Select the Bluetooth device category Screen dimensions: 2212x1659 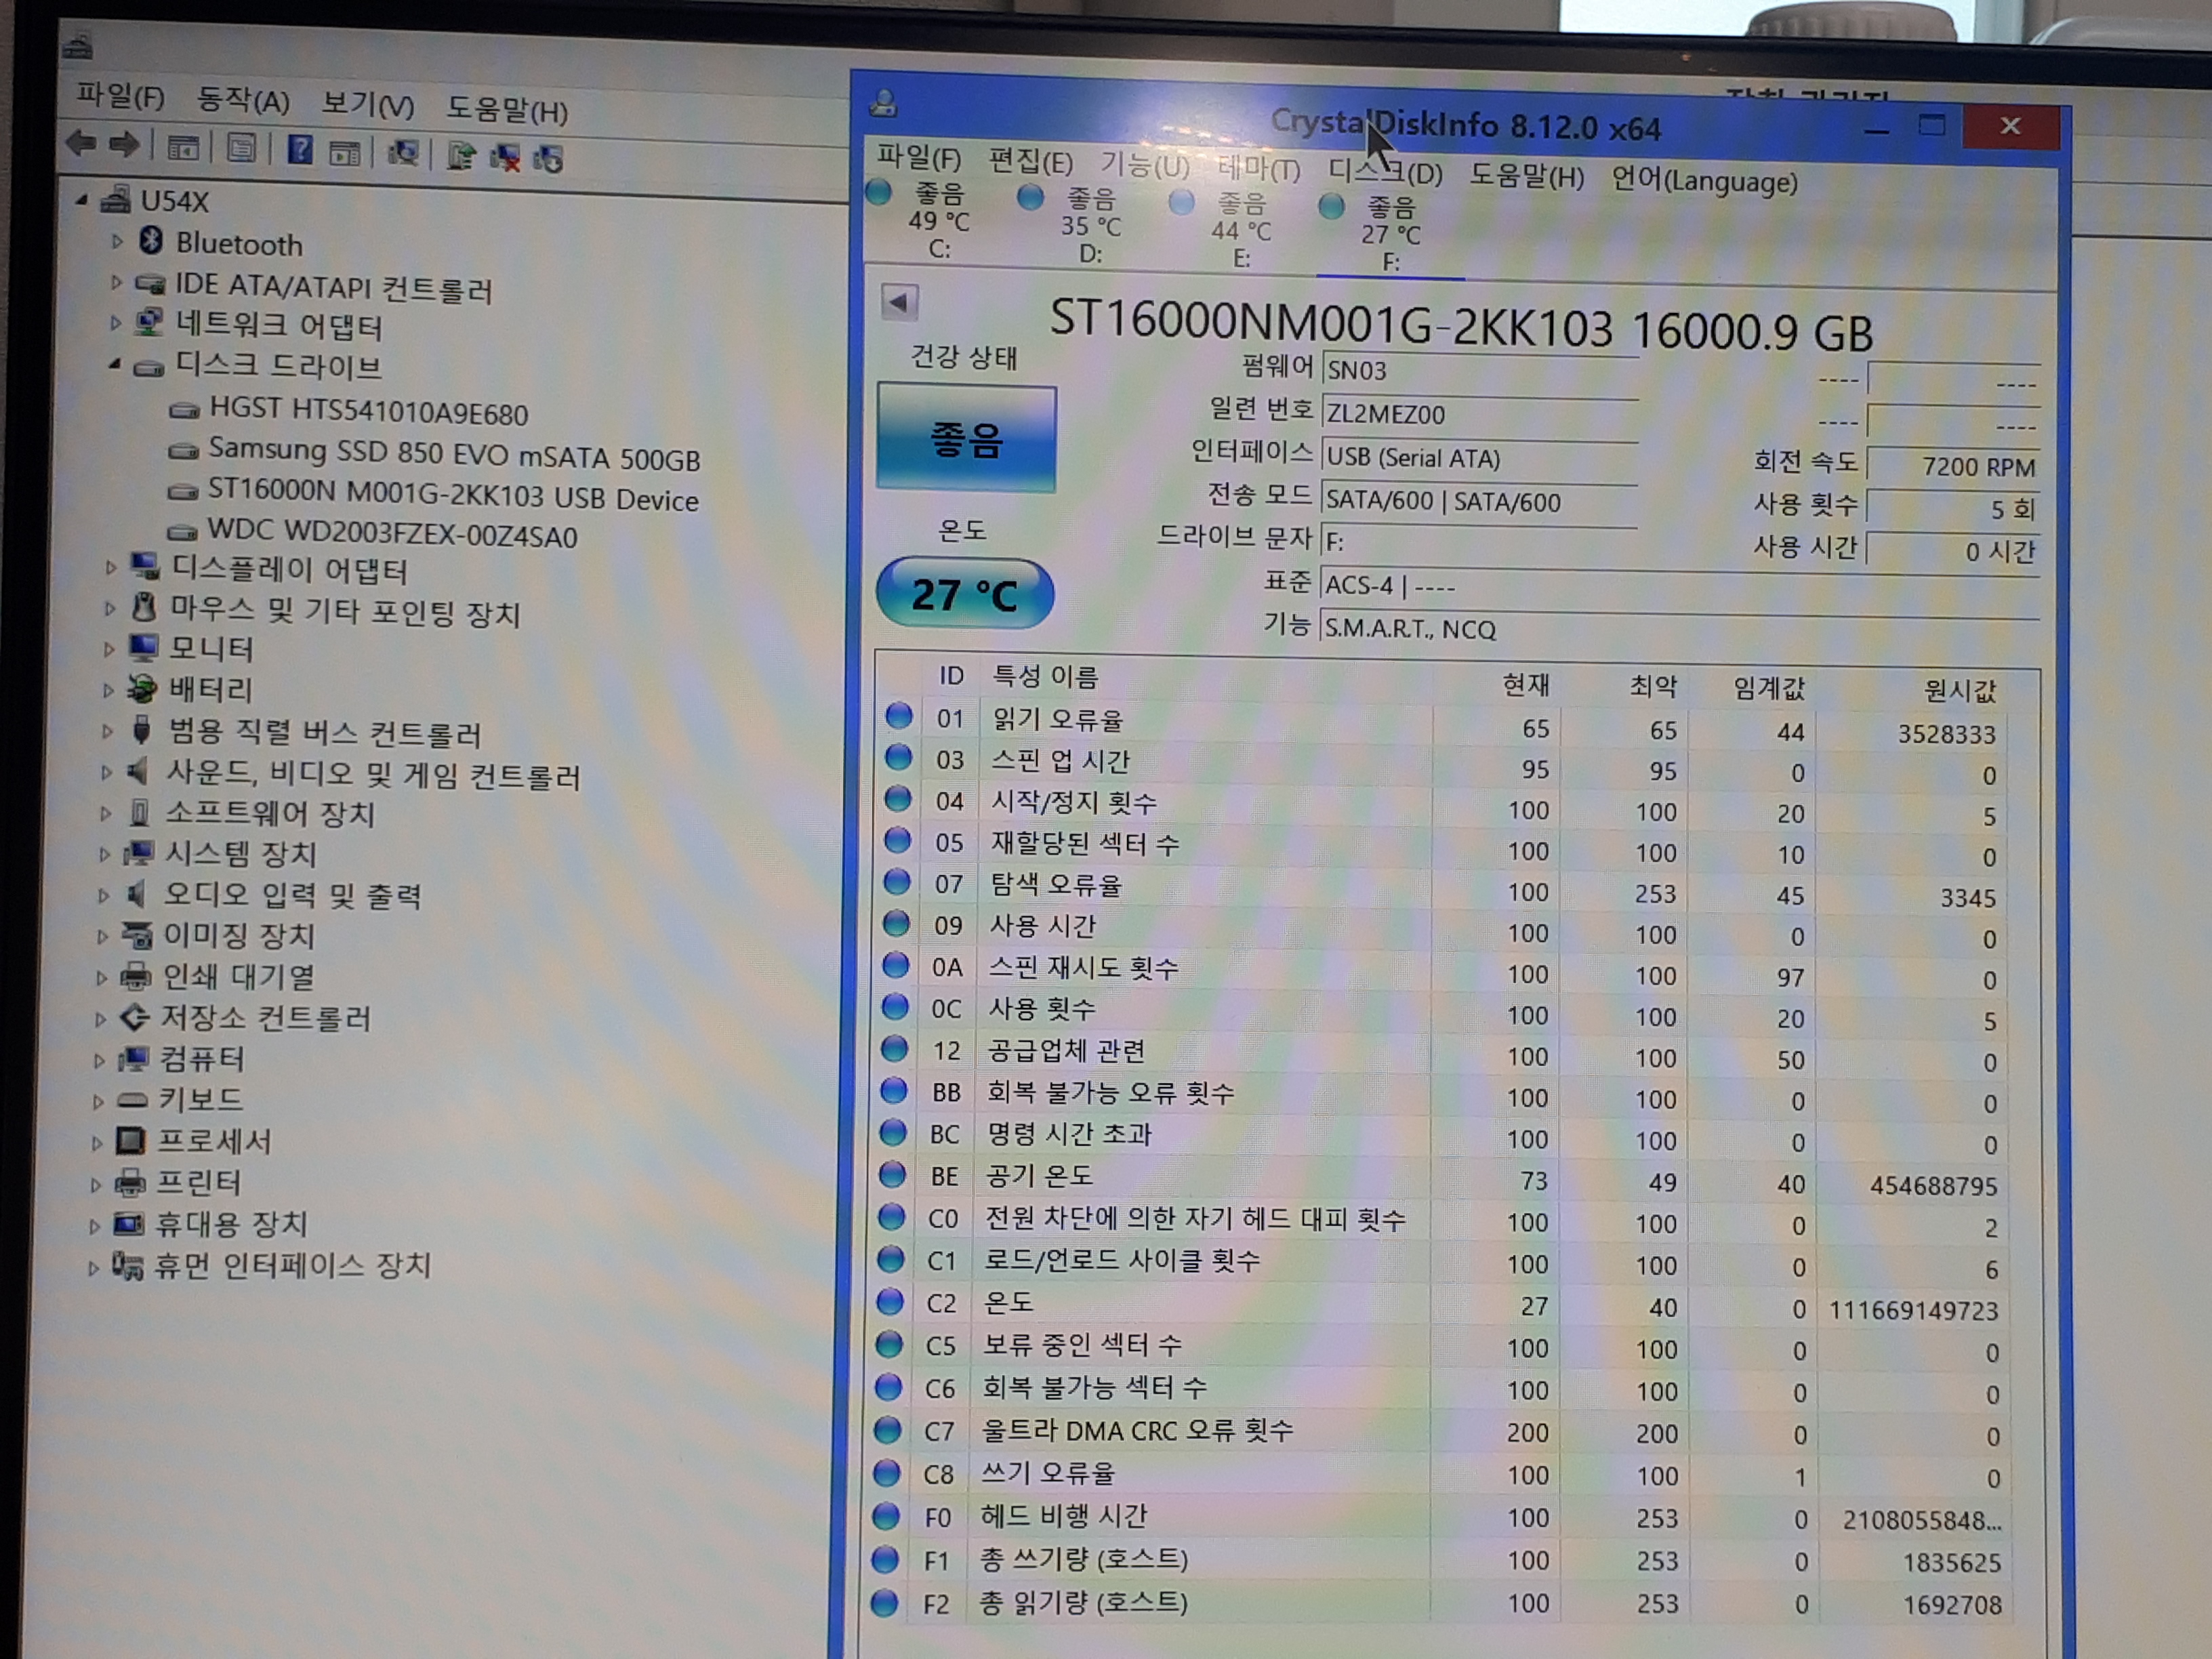pyautogui.click(x=238, y=243)
